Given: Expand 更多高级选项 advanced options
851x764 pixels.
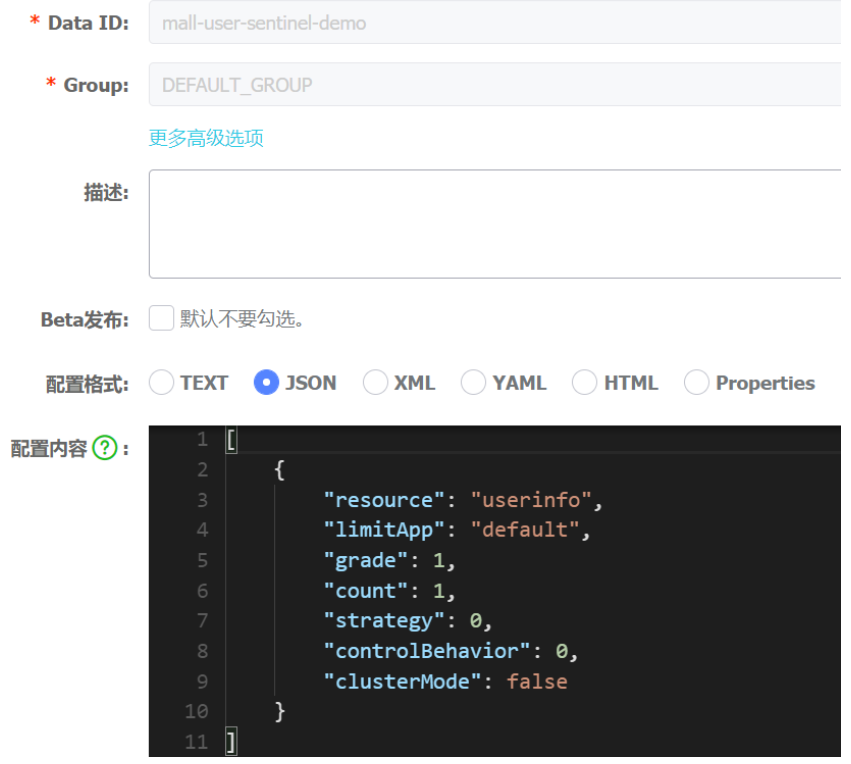Looking at the screenshot, I should pos(206,138).
